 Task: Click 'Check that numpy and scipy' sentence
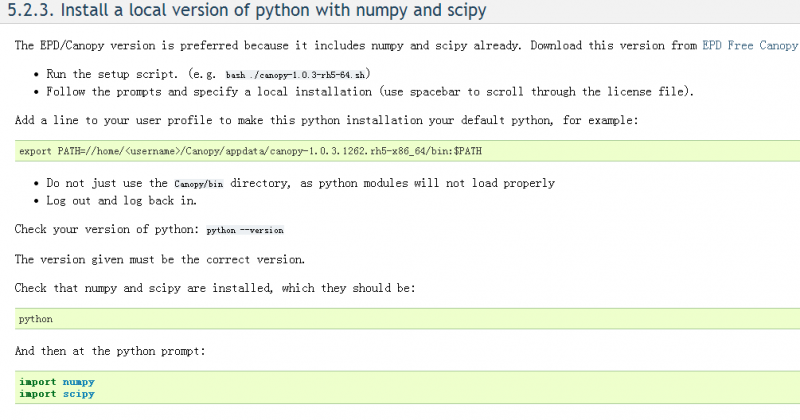click(215, 288)
